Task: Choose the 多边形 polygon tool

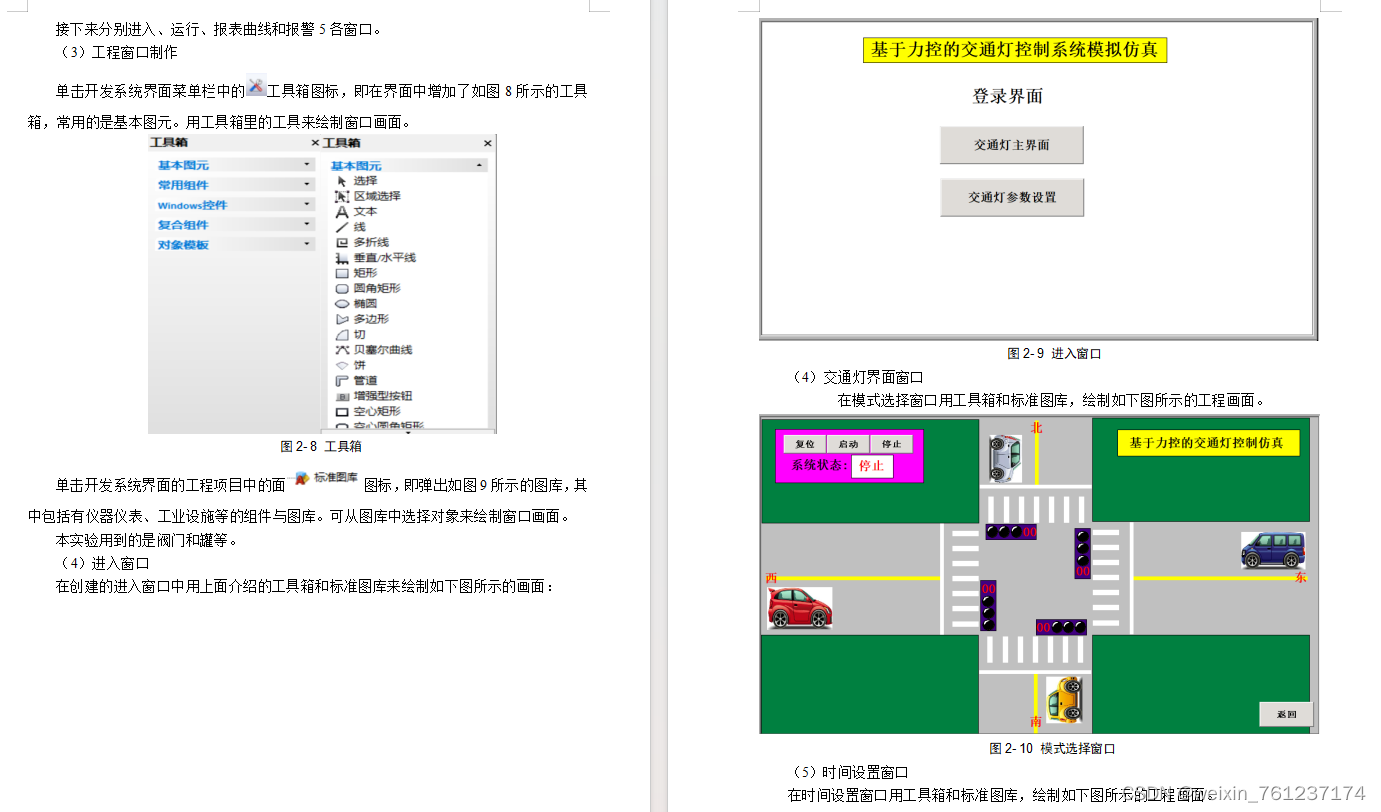Action: click(x=362, y=319)
